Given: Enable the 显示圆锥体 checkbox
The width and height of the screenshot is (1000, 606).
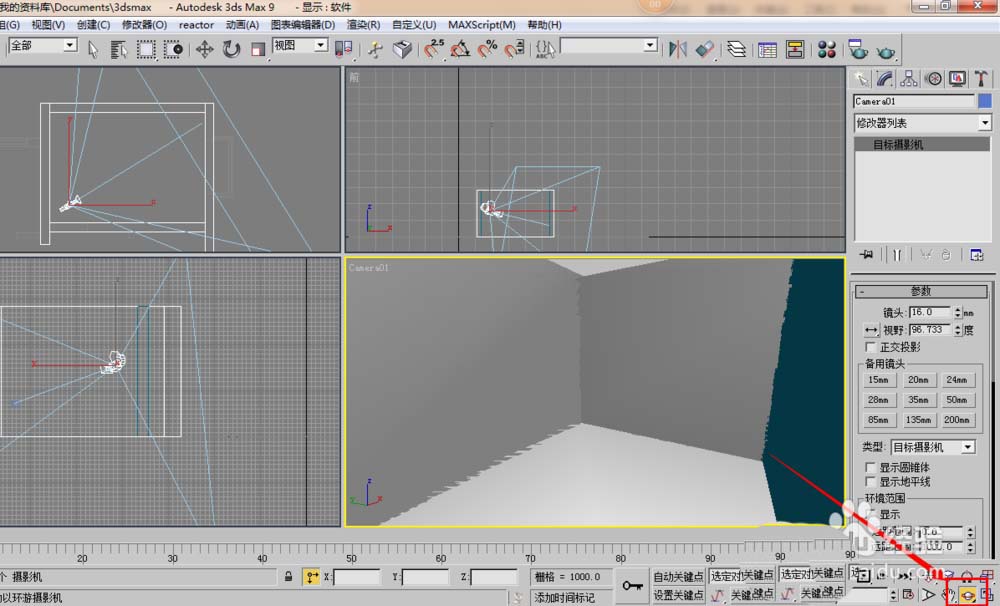Looking at the screenshot, I should pos(870,467).
